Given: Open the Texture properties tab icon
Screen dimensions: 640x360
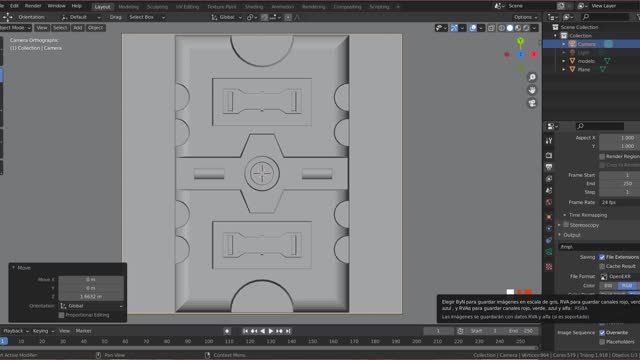Looking at the screenshot, I should click(549, 267).
